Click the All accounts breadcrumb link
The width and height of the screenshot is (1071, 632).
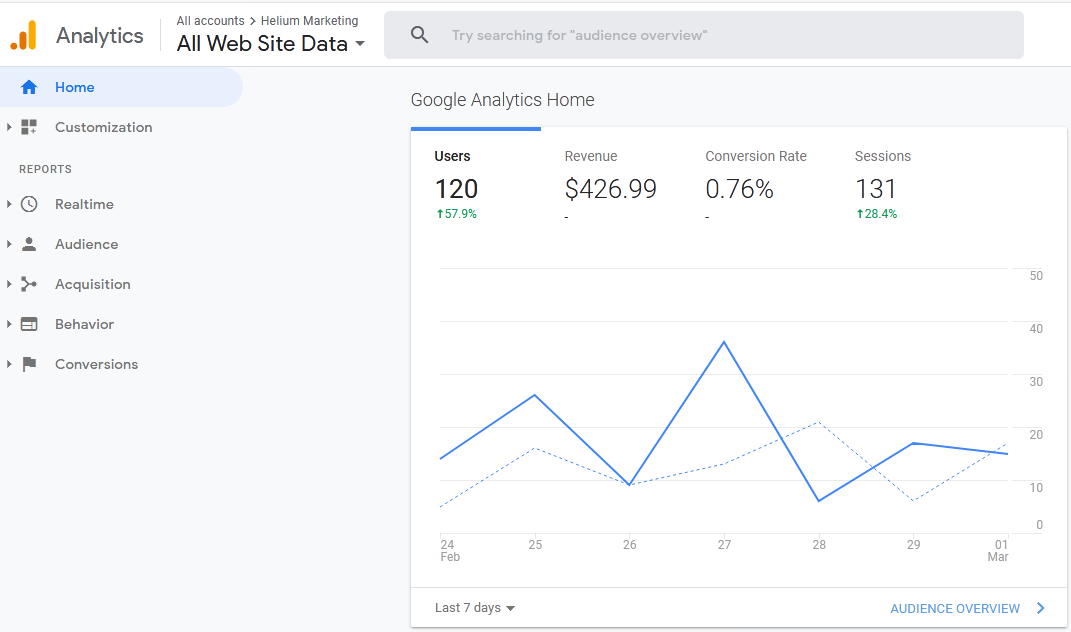coord(210,20)
